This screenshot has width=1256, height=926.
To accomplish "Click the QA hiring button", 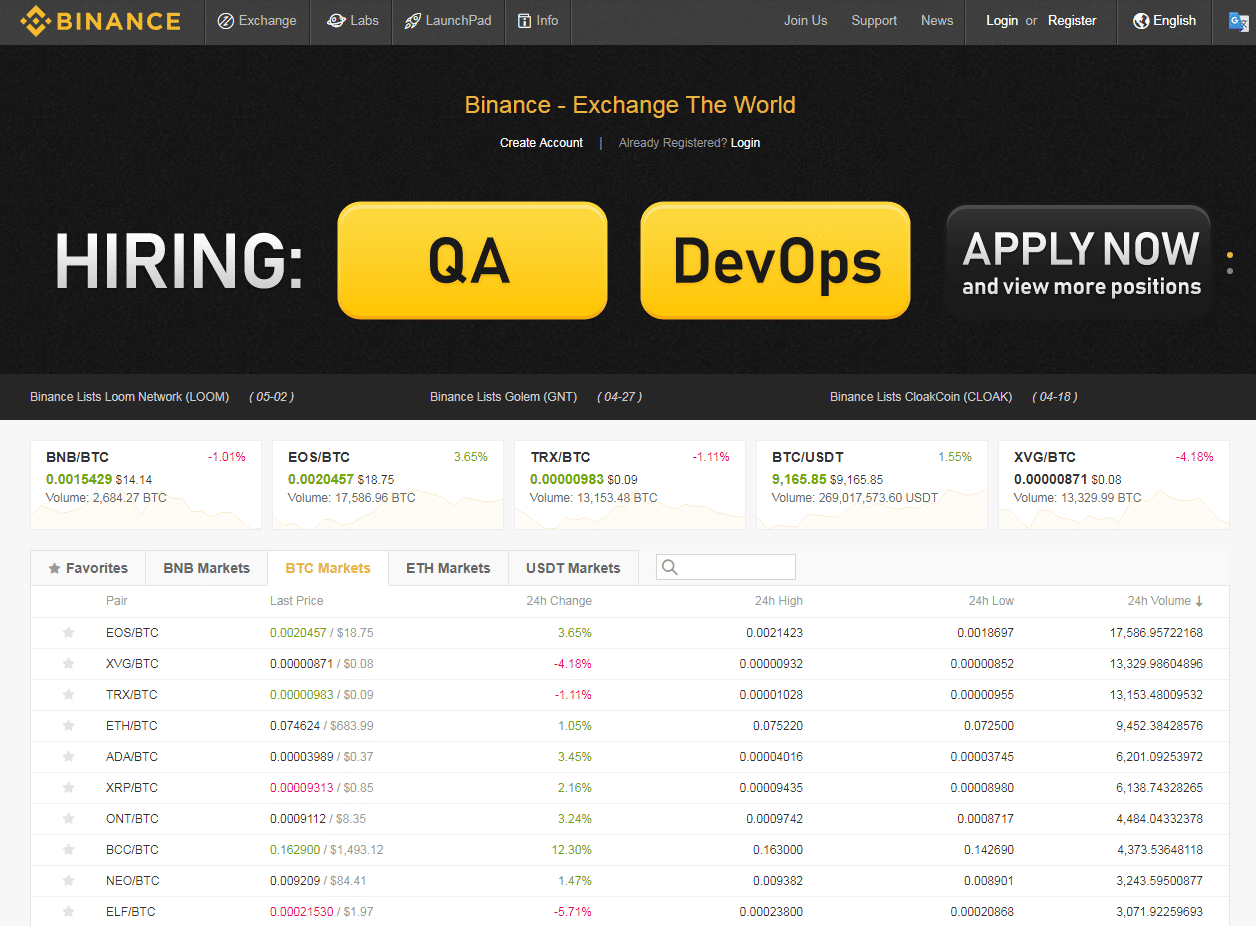I will [472, 261].
